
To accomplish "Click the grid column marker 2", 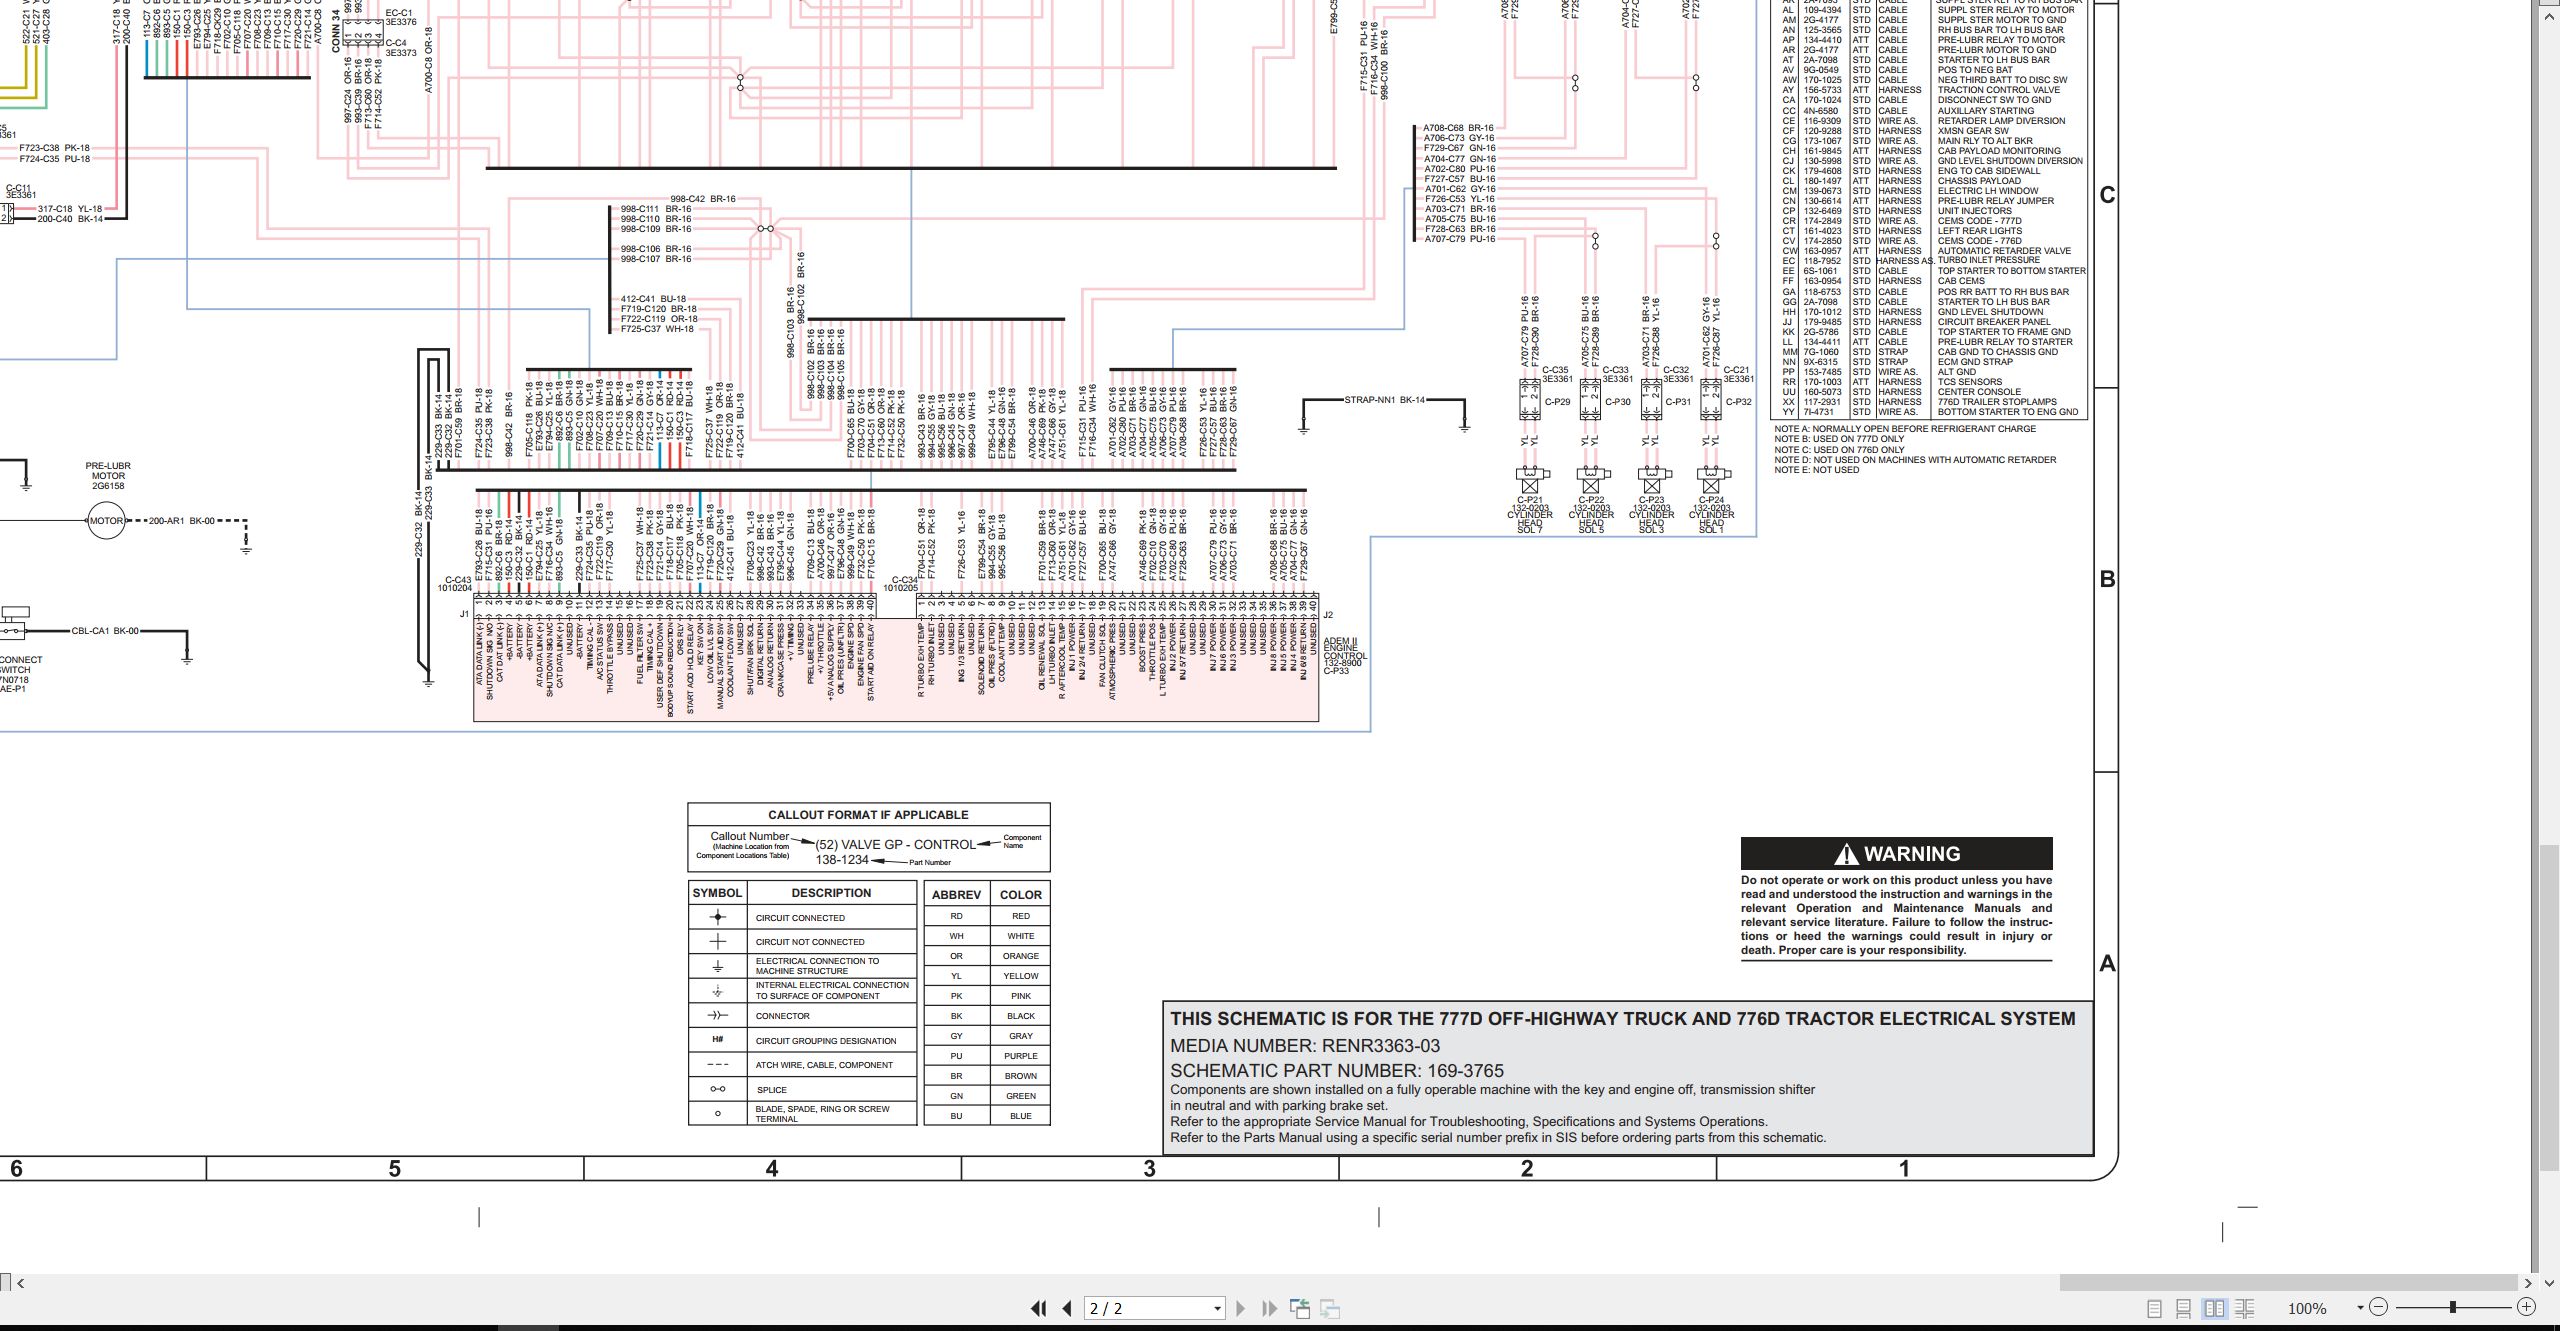I will click(1527, 1168).
